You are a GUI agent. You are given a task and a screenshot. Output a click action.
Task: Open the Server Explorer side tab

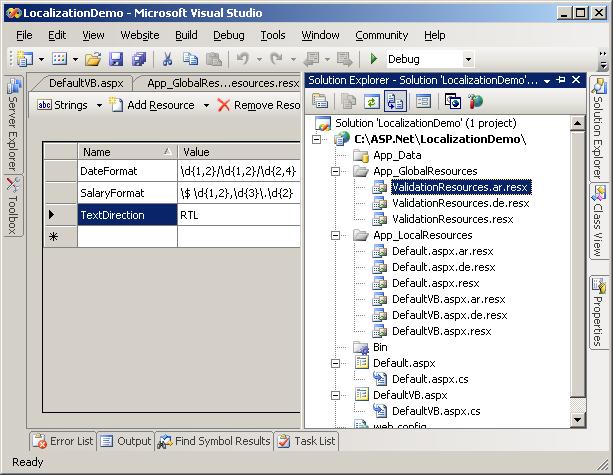(14, 125)
